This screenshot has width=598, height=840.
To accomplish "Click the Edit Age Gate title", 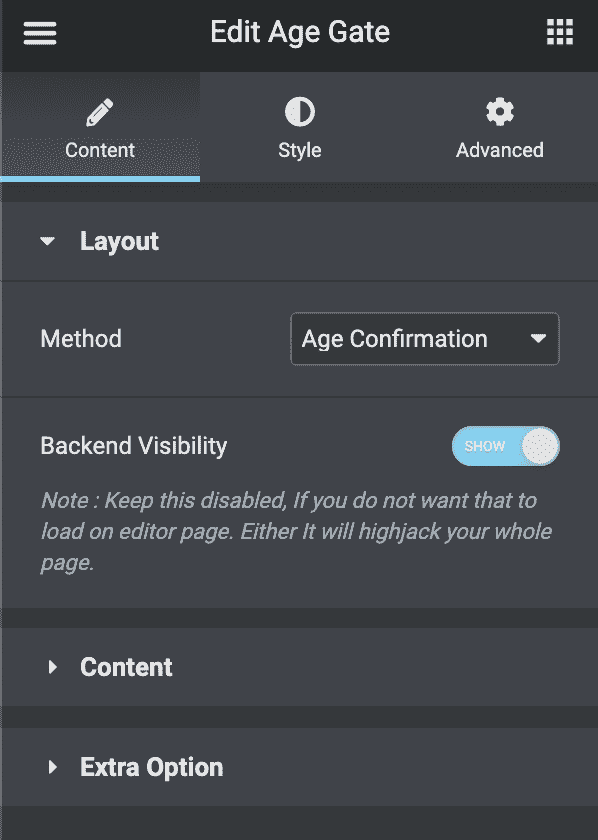I will click(x=299, y=32).
